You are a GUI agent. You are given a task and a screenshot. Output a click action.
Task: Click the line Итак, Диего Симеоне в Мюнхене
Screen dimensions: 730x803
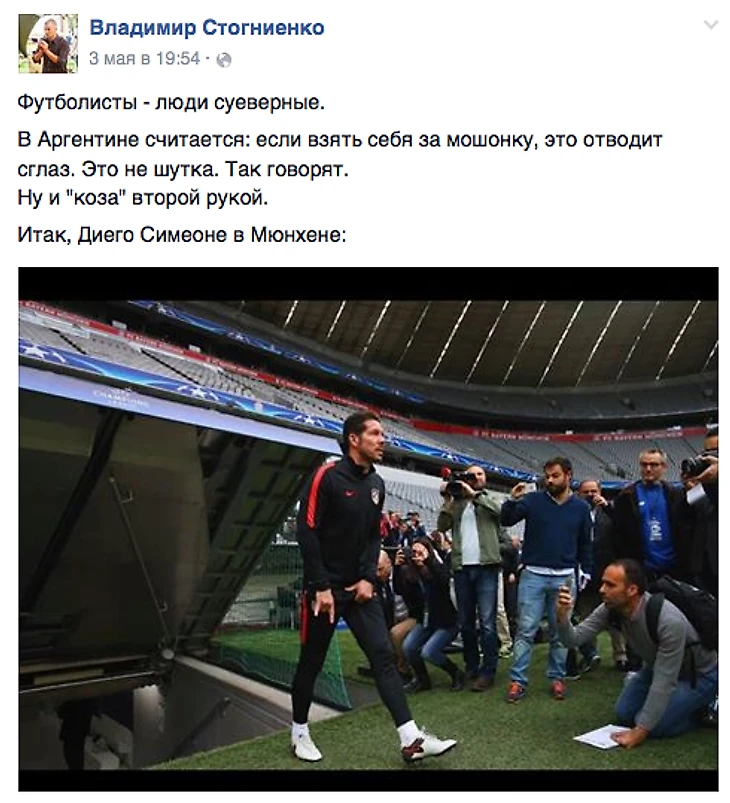(x=182, y=235)
